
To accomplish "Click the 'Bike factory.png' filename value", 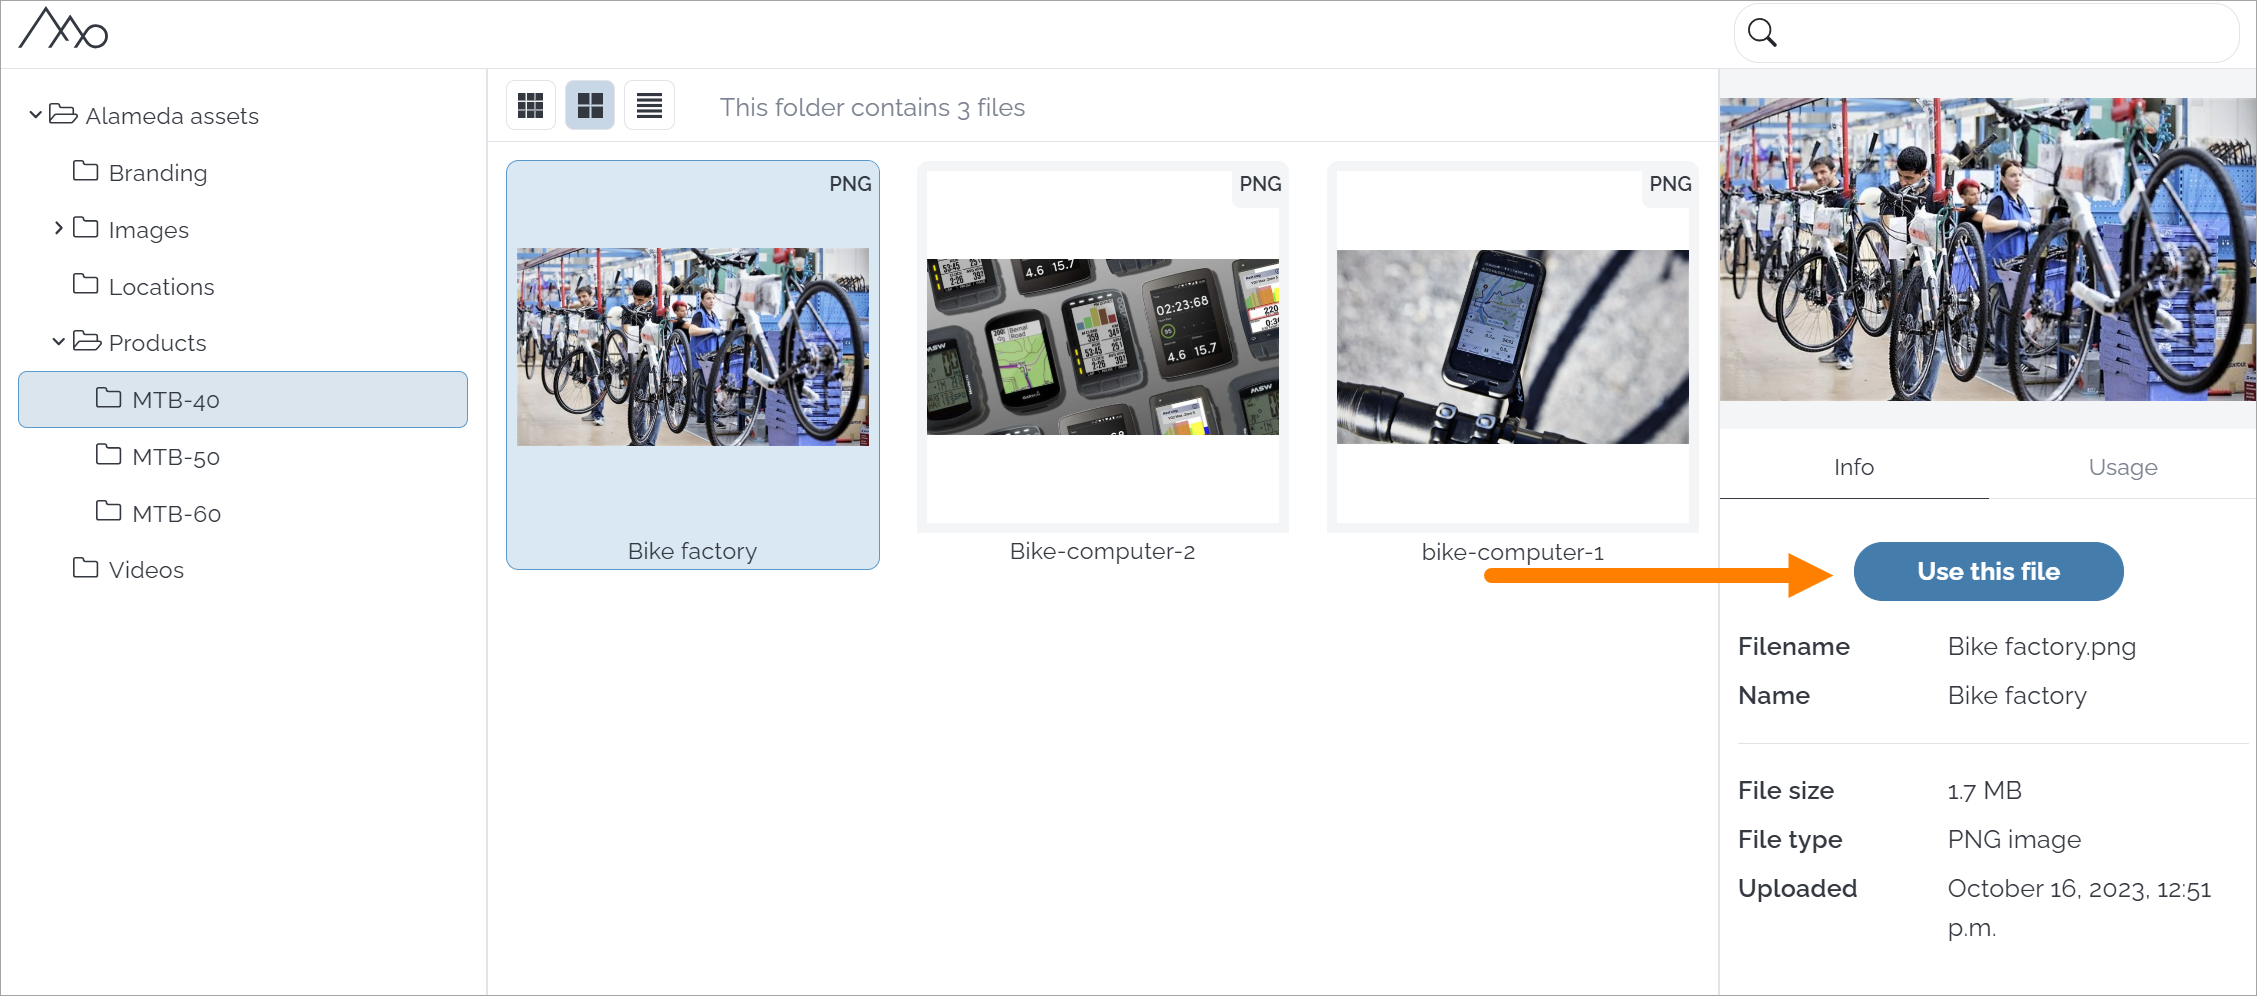I will pyautogui.click(x=2042, y=647).
